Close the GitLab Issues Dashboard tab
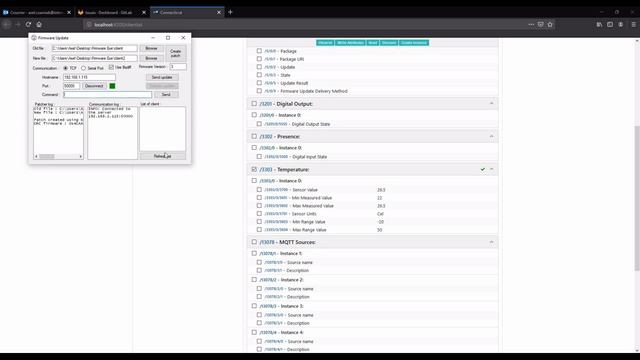640x360 pixels. [144, 13]
